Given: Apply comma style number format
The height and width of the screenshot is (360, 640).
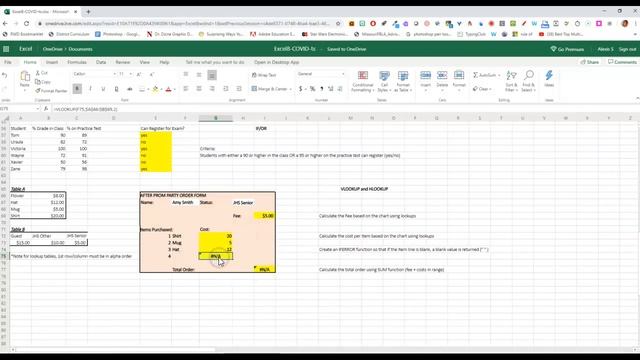Looking at the screenshot, I should point(322,89).
